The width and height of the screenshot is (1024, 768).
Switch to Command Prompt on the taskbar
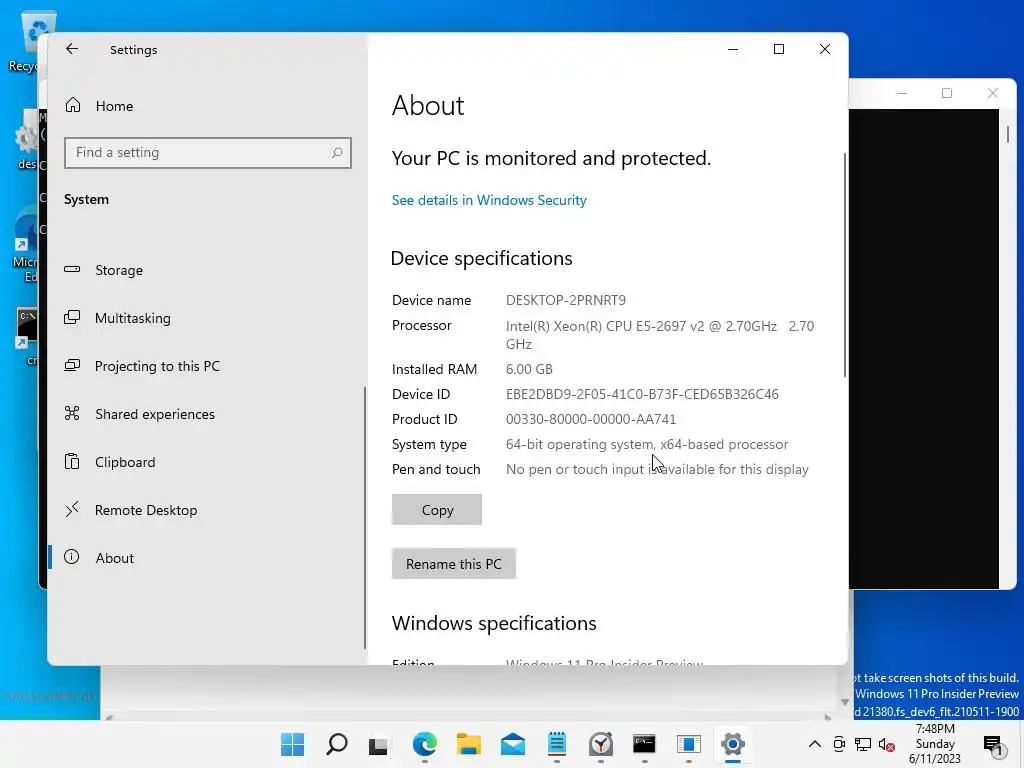pos(645,744)
